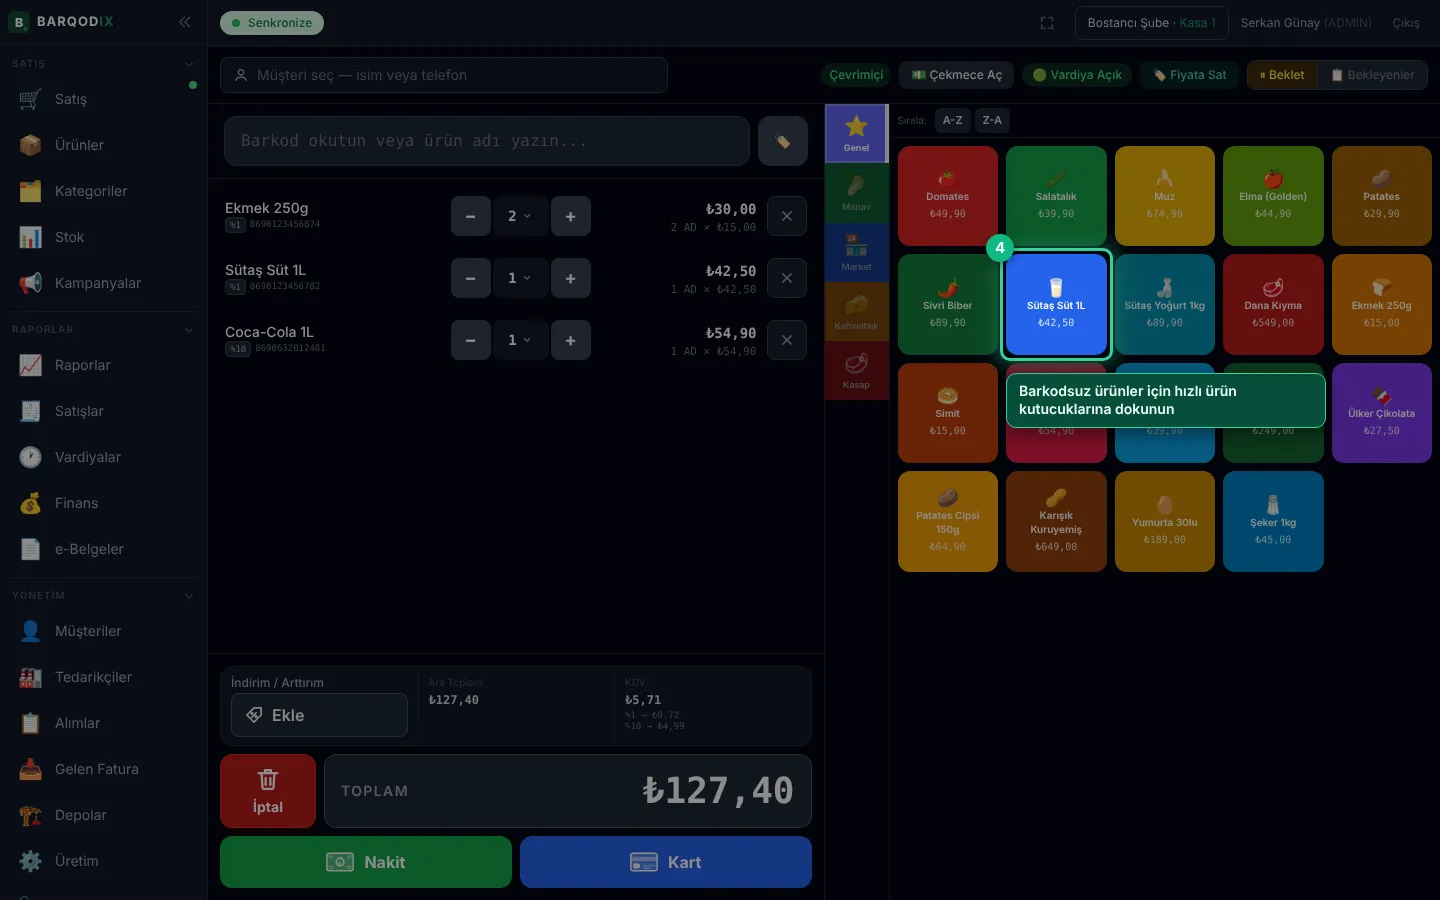This screenshot has width=1440, height=900.
Task: Open Depolar in the sidebar
Action: coord(103,815)
